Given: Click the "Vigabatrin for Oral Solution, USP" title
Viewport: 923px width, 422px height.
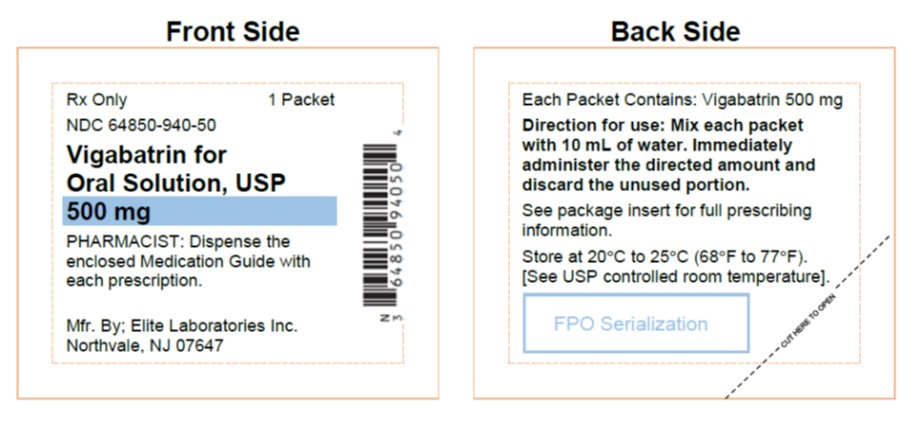Looking at the screenshot, I should (176, 169).
